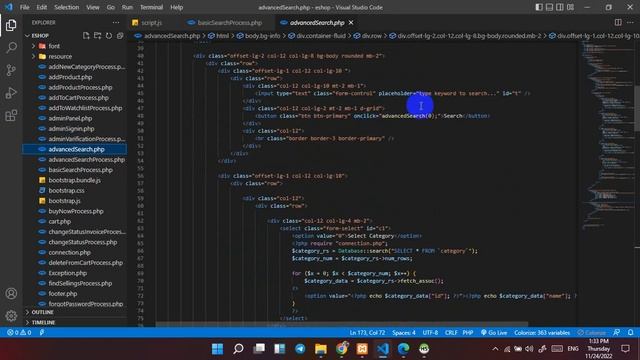Open notifications bell in status bar
This screenshot has height=360, width=640.
click(631, 333)
